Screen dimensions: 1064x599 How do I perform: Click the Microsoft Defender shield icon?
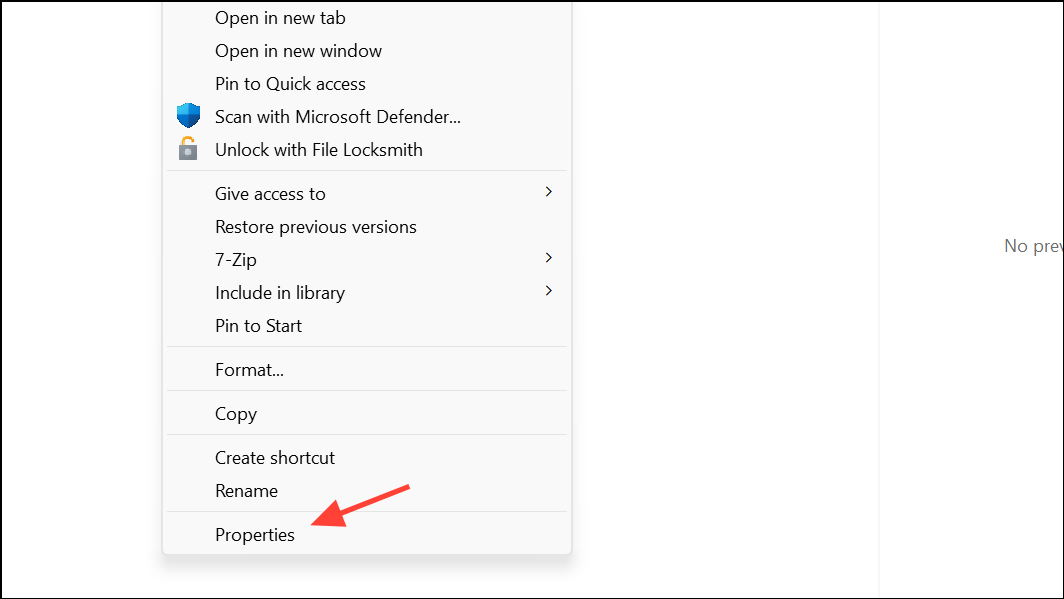pyautogui.click(x=188, y=114)
